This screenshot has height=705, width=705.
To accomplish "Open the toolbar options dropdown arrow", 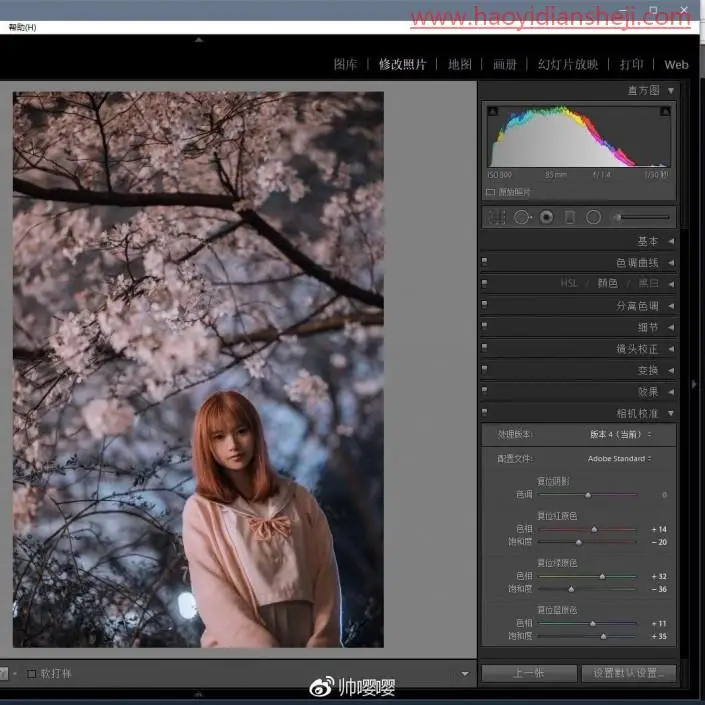I will pos(465,674).
